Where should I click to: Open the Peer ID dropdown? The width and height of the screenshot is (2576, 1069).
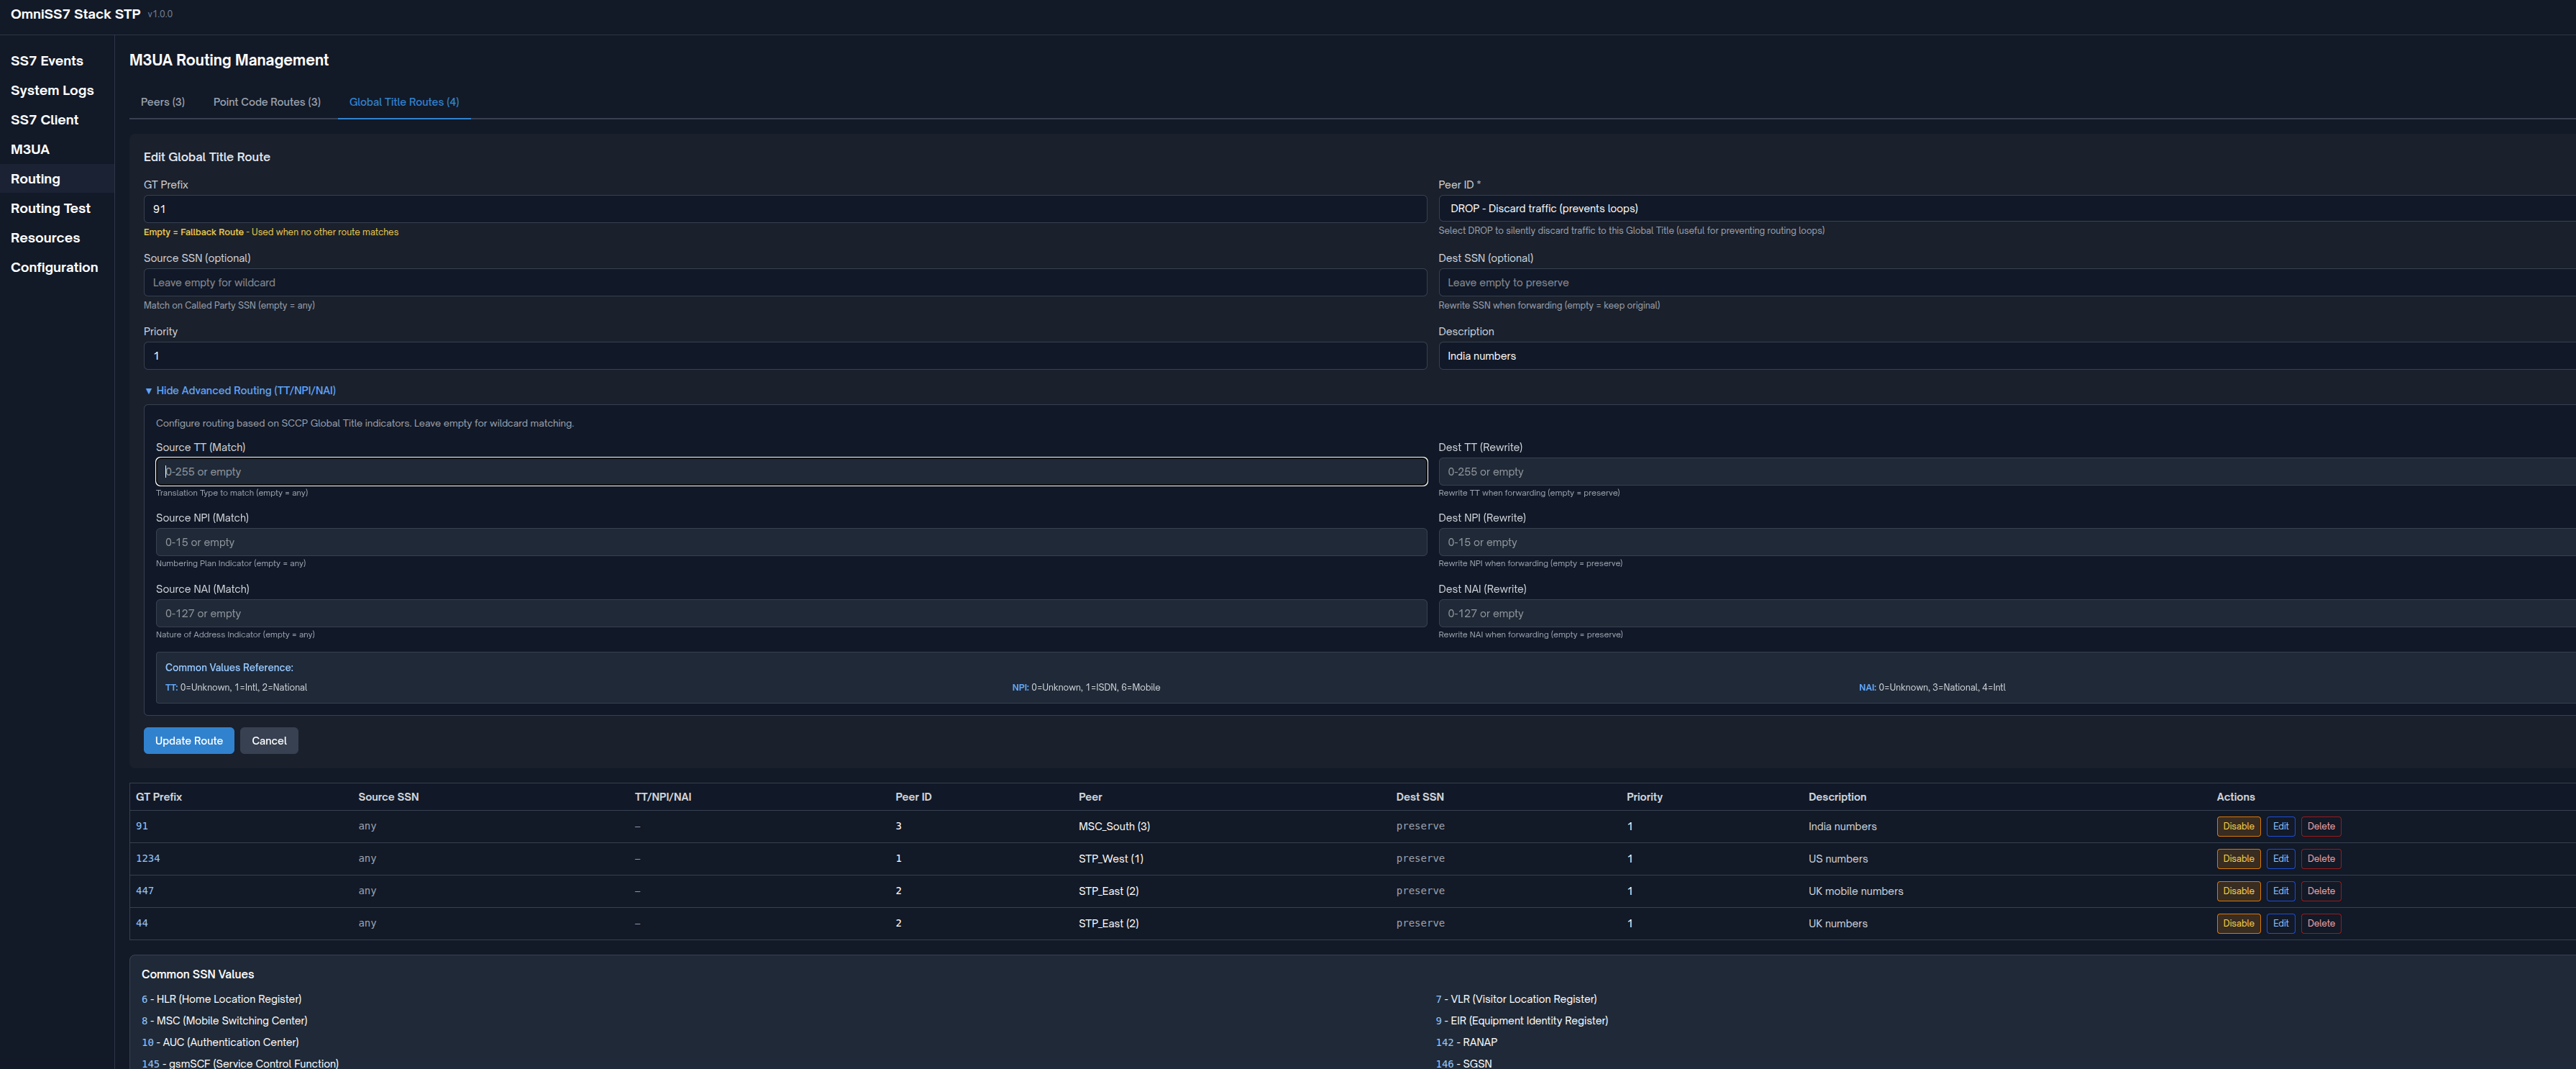(x=2000, y=208)
